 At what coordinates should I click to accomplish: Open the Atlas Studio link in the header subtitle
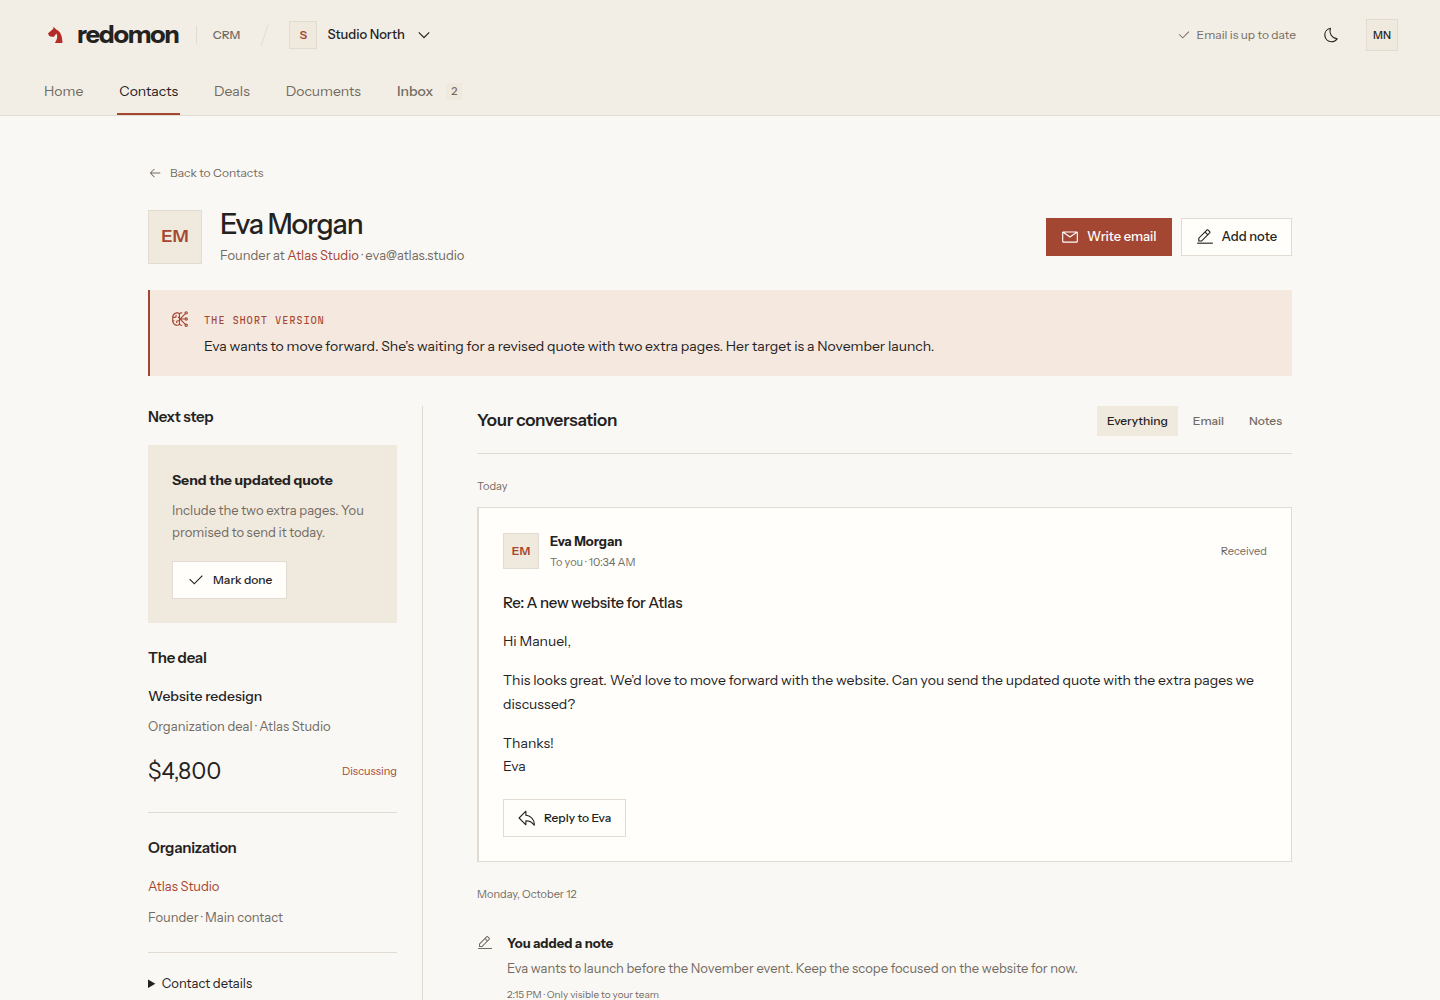323,256
